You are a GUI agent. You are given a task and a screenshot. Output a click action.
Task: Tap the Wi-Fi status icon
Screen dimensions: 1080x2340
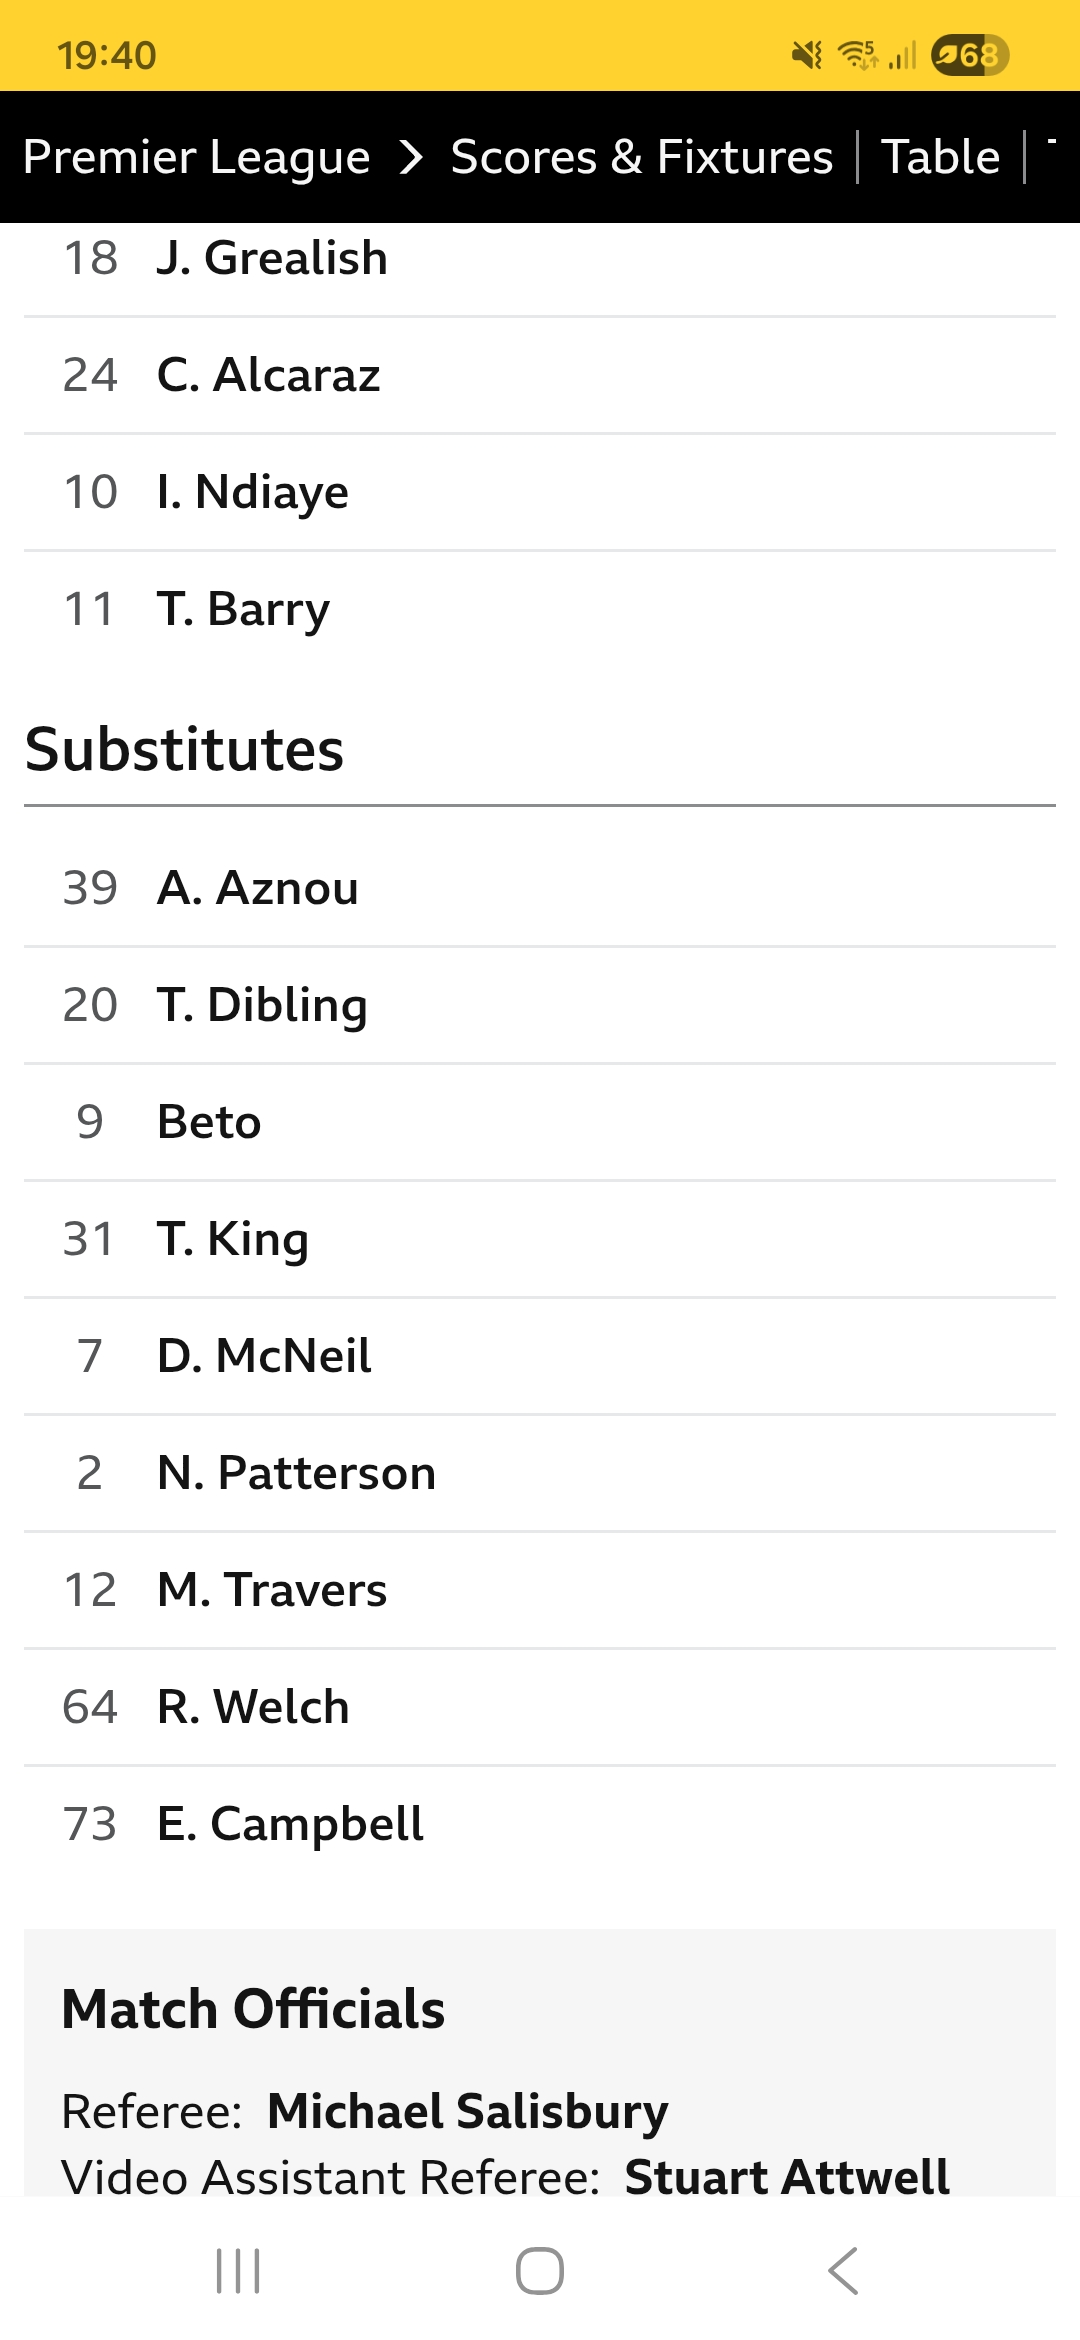[857, 55]
